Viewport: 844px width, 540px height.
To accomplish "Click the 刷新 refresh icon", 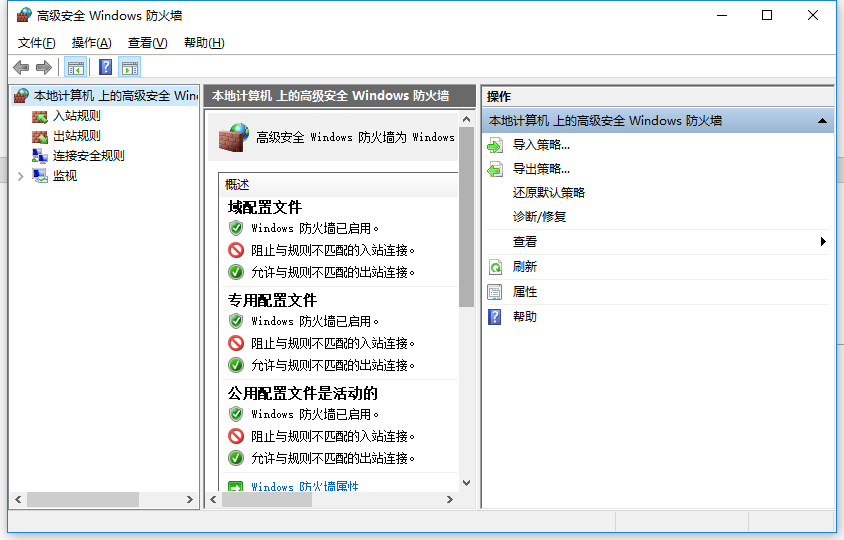I will [495, 267].
